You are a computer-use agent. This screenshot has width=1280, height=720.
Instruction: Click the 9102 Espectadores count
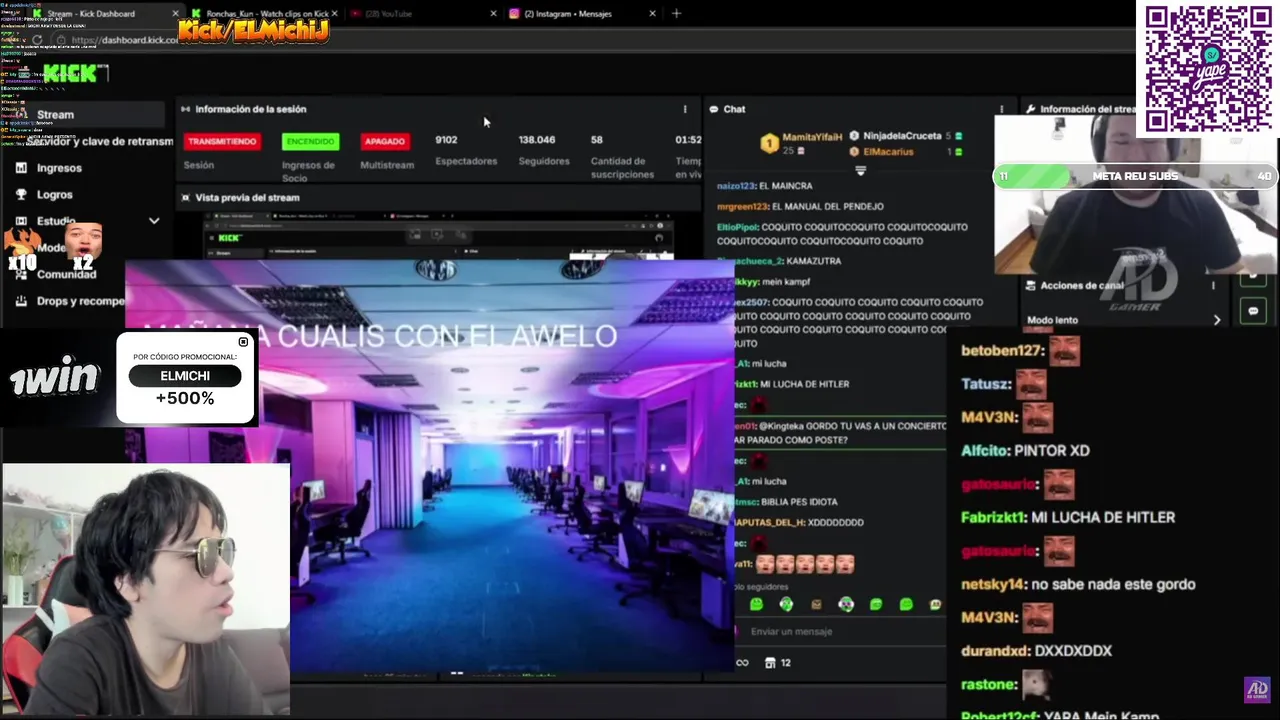(x=446, y=140)
